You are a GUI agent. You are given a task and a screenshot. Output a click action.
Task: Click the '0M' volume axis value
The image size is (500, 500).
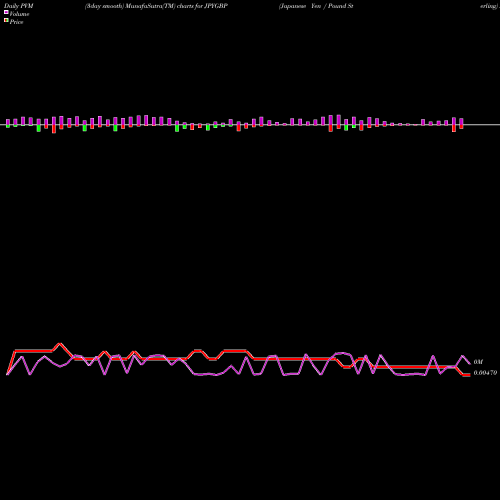coord(478,362)
